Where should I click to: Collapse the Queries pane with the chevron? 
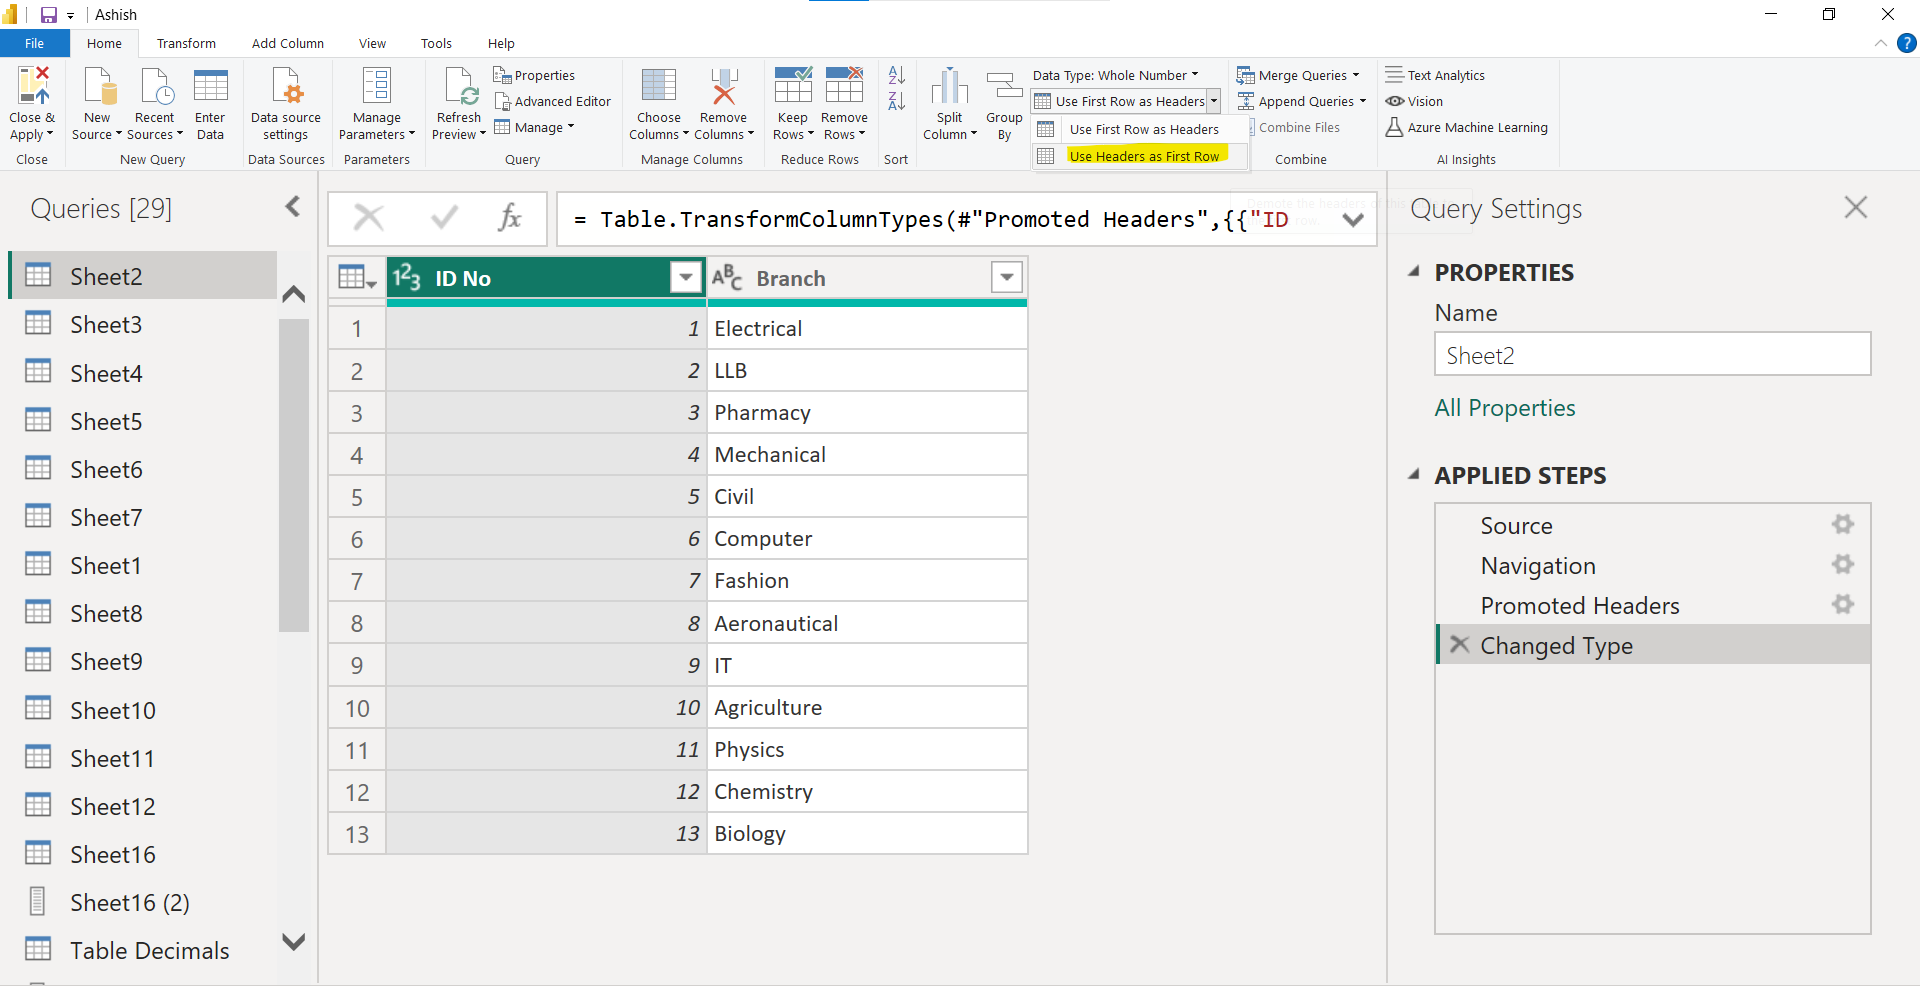[291, 207]
